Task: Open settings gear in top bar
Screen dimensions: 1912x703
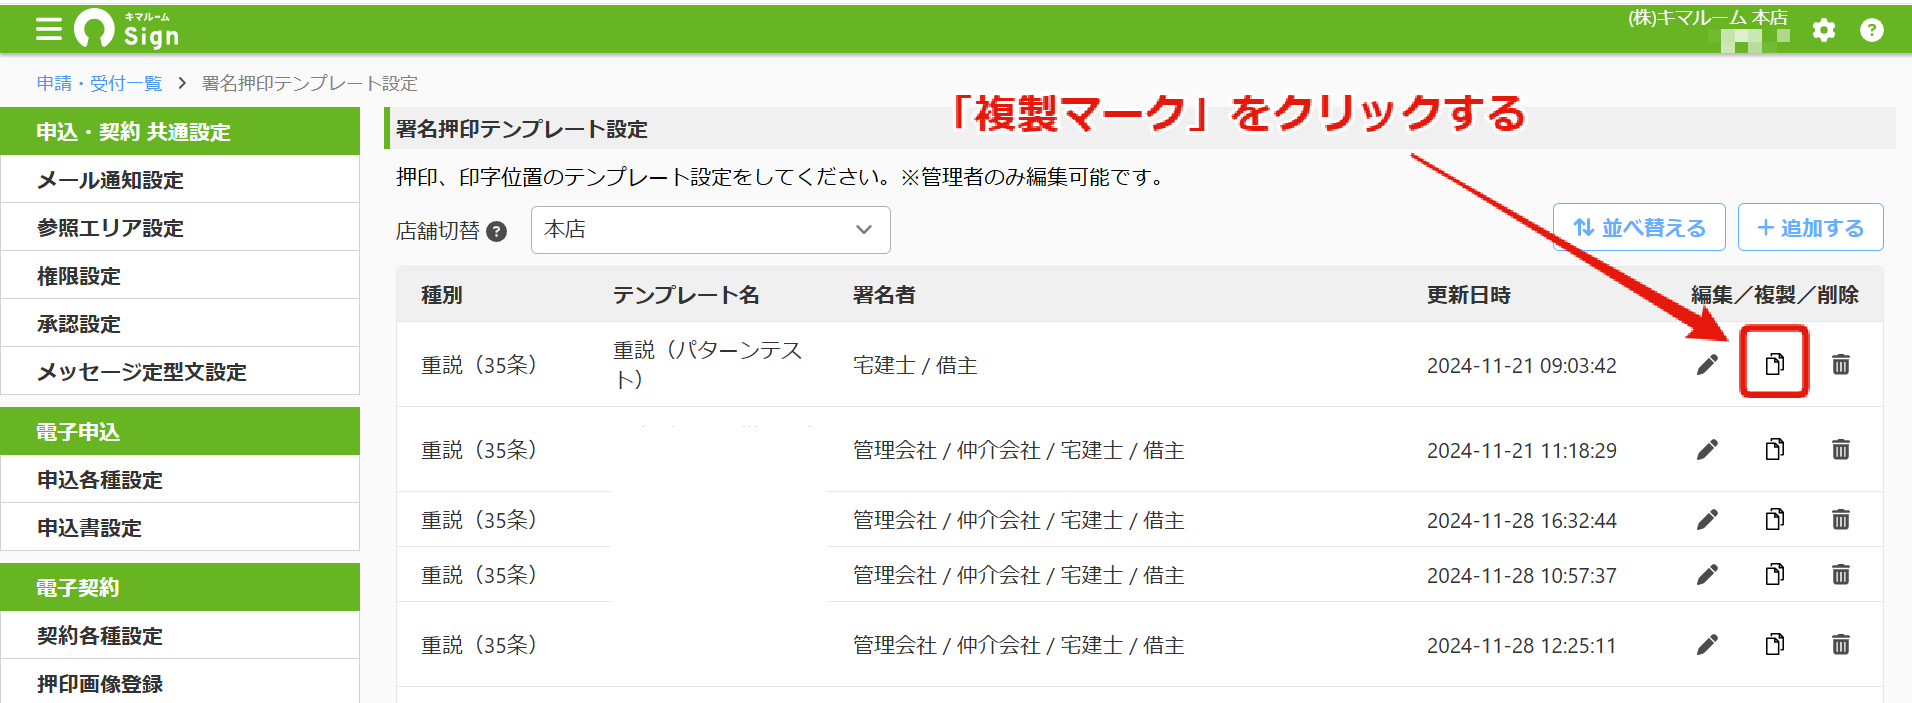Action: pos(1824,30)
